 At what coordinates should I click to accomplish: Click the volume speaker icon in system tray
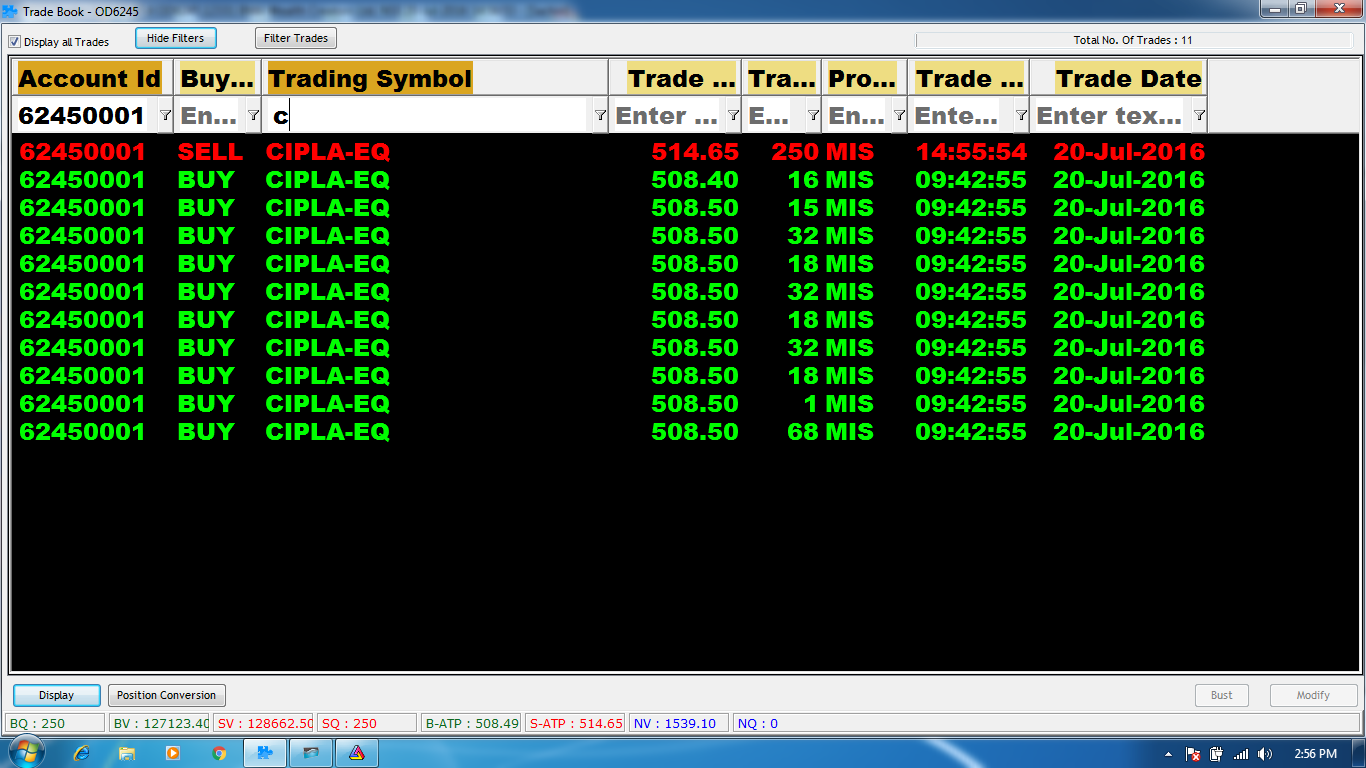tap(1265, 754)
